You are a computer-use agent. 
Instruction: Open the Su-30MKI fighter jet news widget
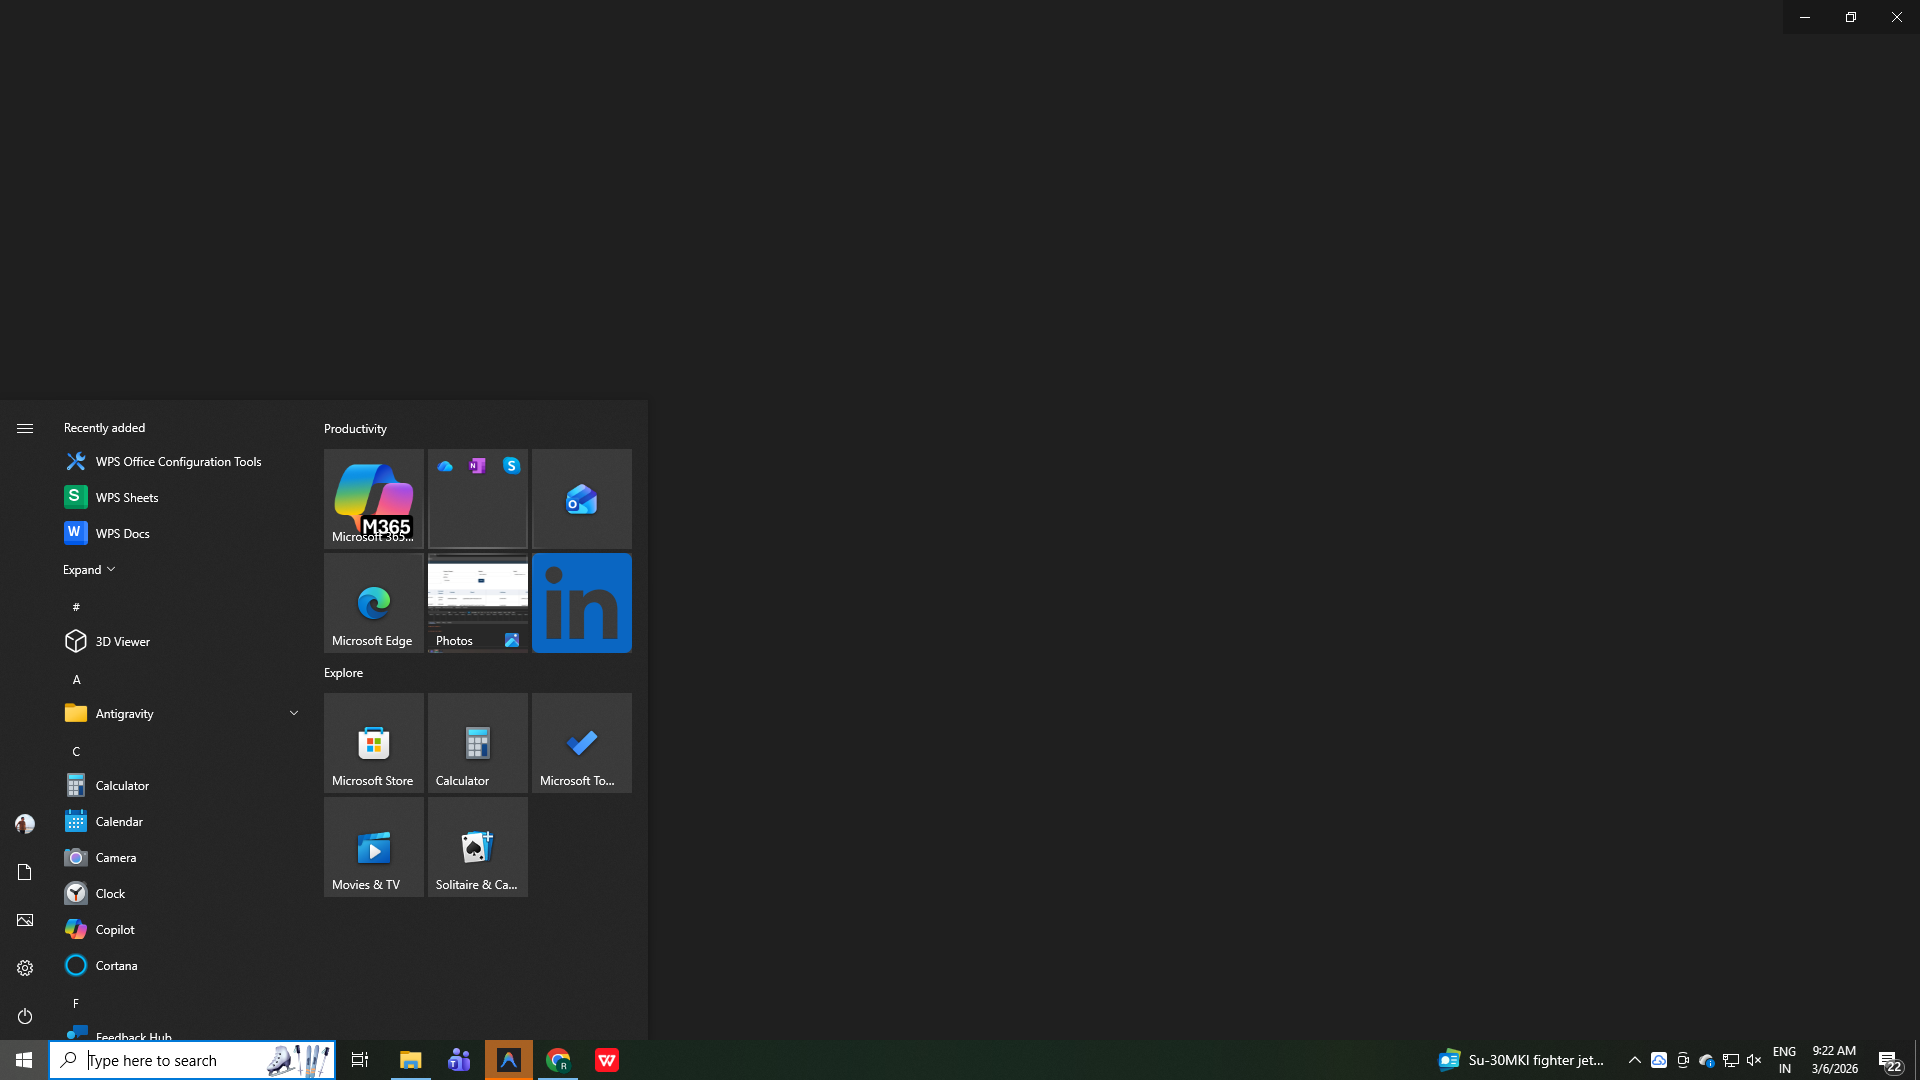[1521, 1060]
